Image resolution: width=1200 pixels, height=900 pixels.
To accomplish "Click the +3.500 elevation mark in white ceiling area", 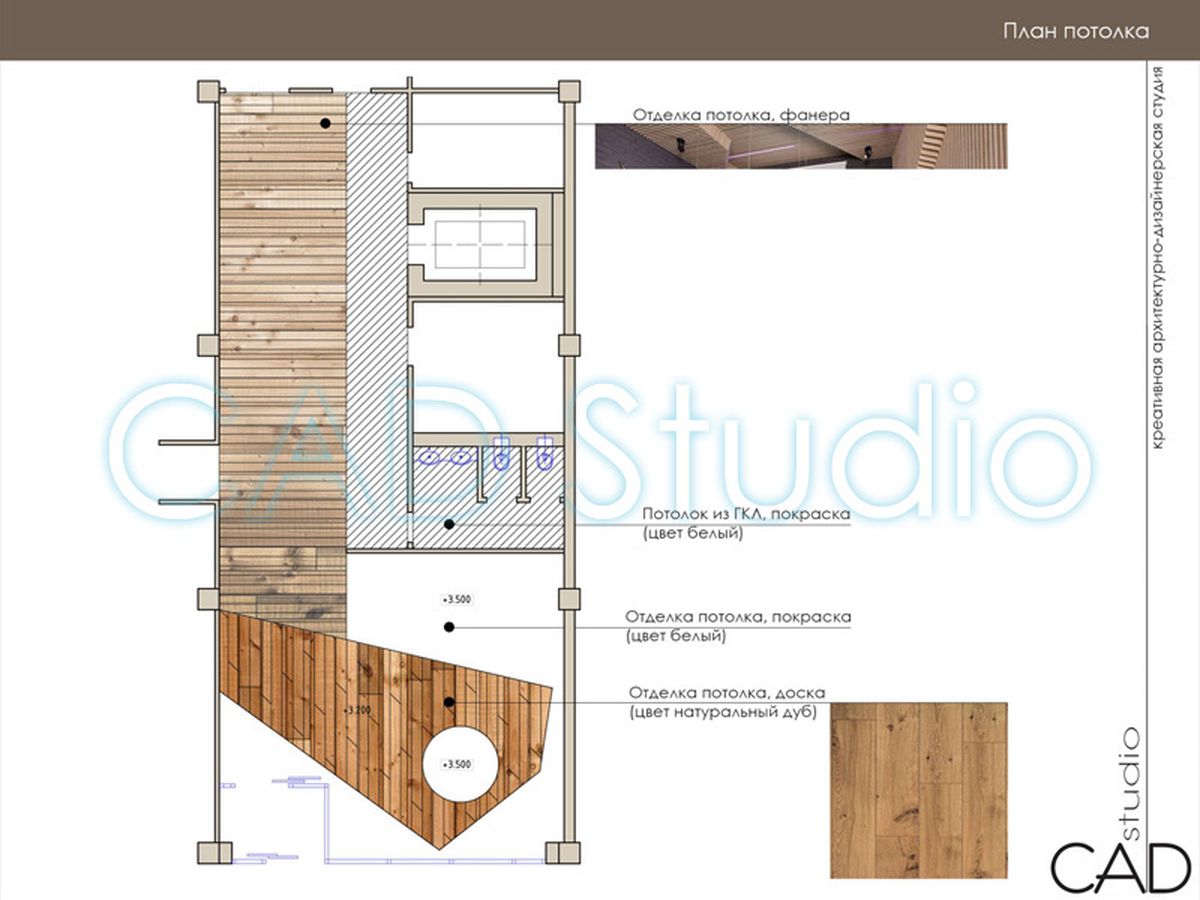I will coord(456,599).
